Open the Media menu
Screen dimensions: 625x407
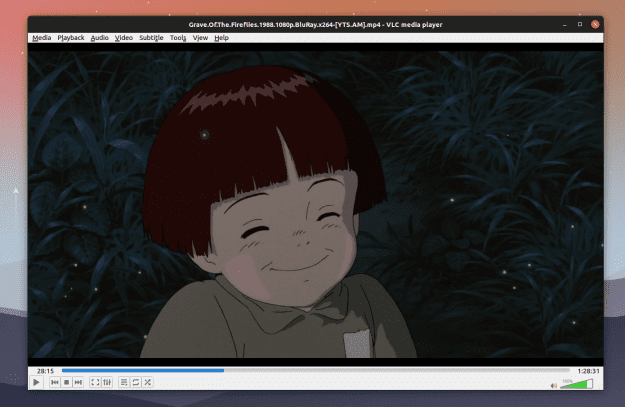coord(41,37)
